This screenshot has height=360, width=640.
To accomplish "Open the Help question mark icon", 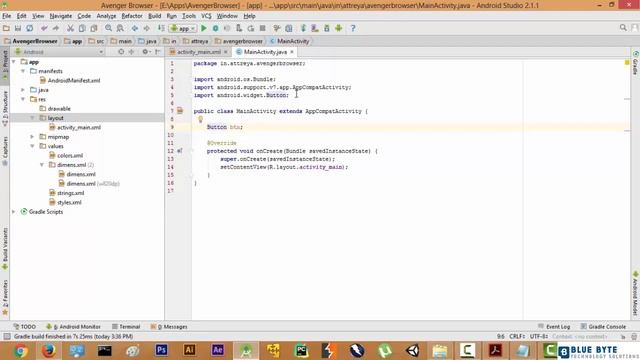I will pos(353,28).
